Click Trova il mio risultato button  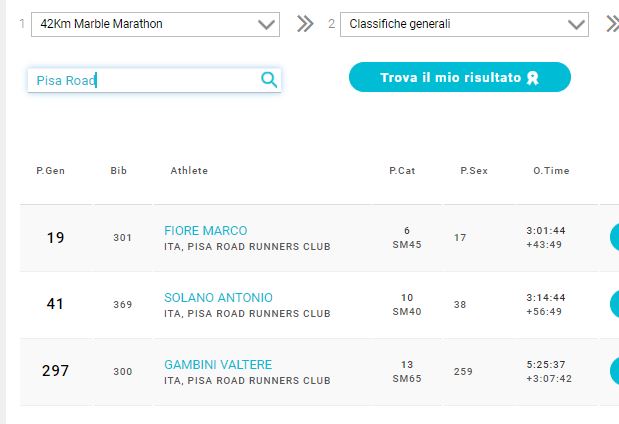[x=460, y=77]
